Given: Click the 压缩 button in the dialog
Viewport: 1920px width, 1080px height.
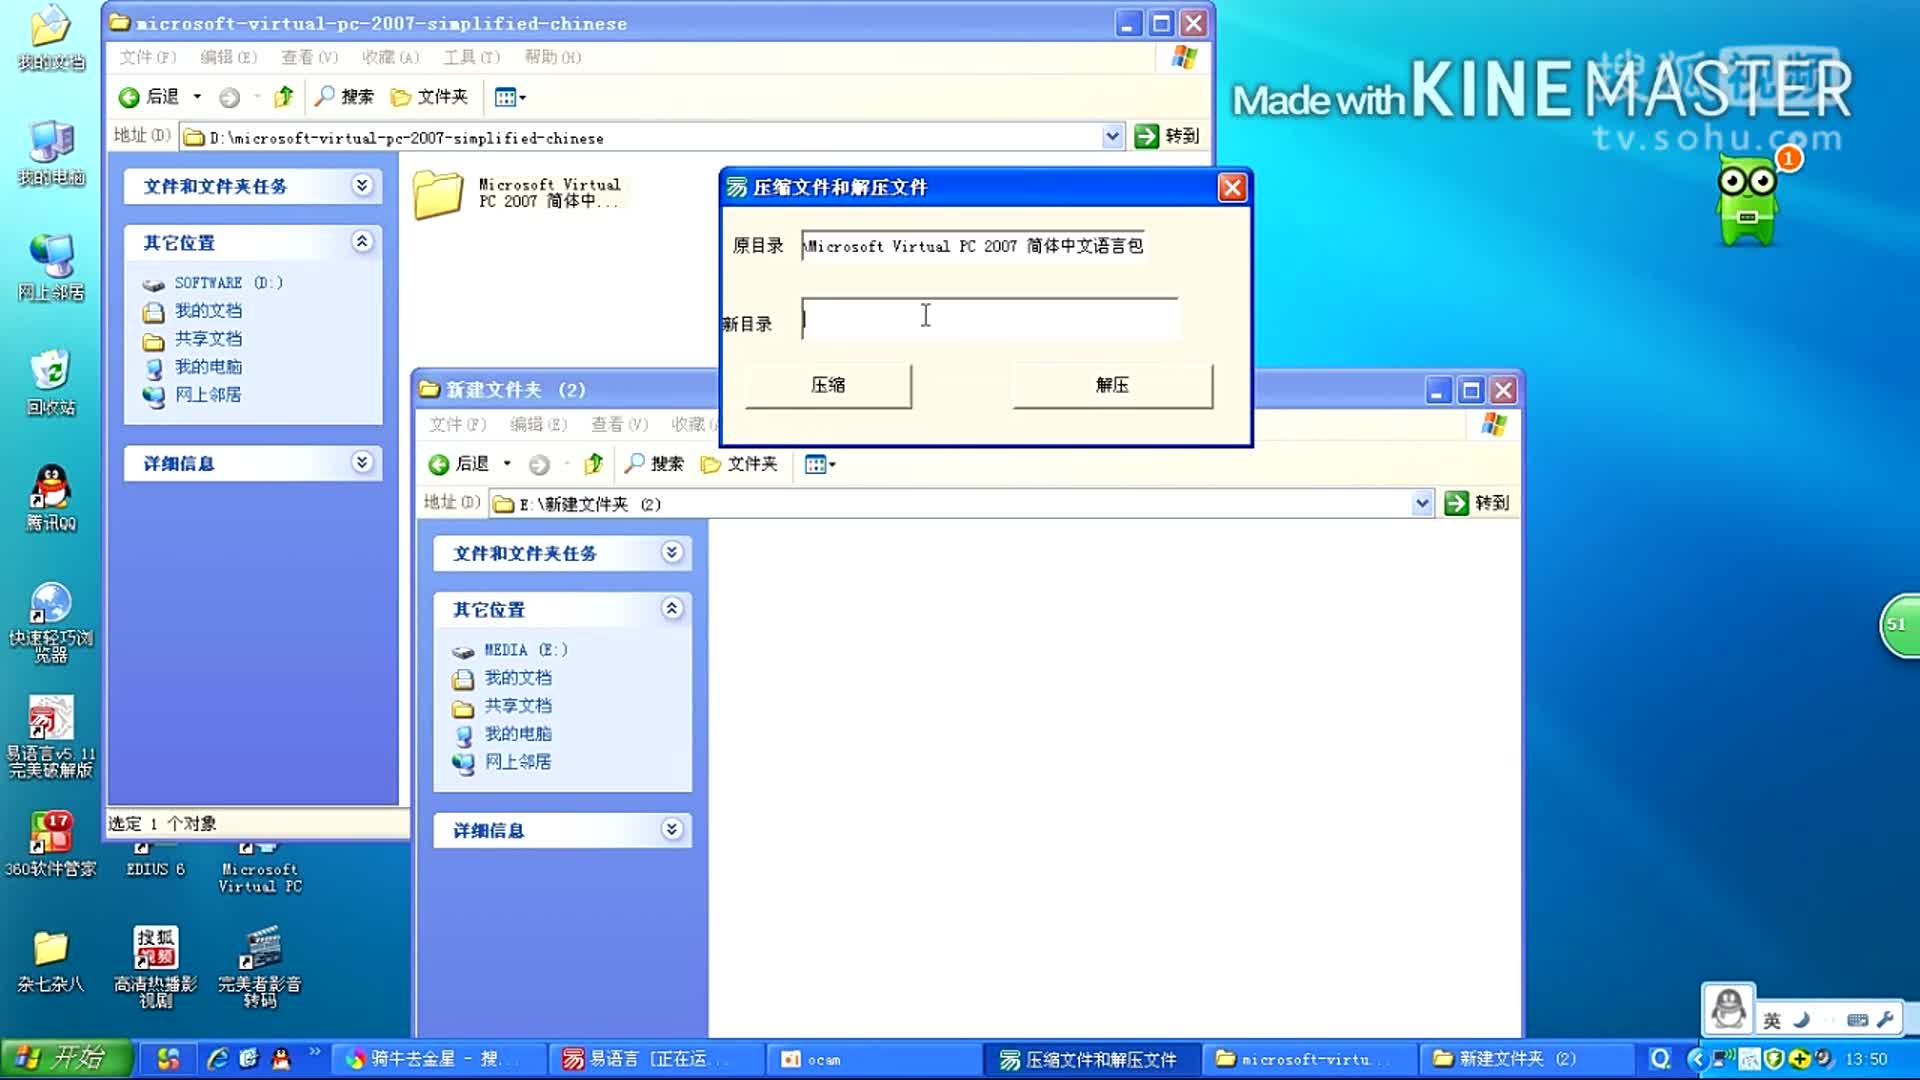Looking at the screenshot, I should pos(828,385).
